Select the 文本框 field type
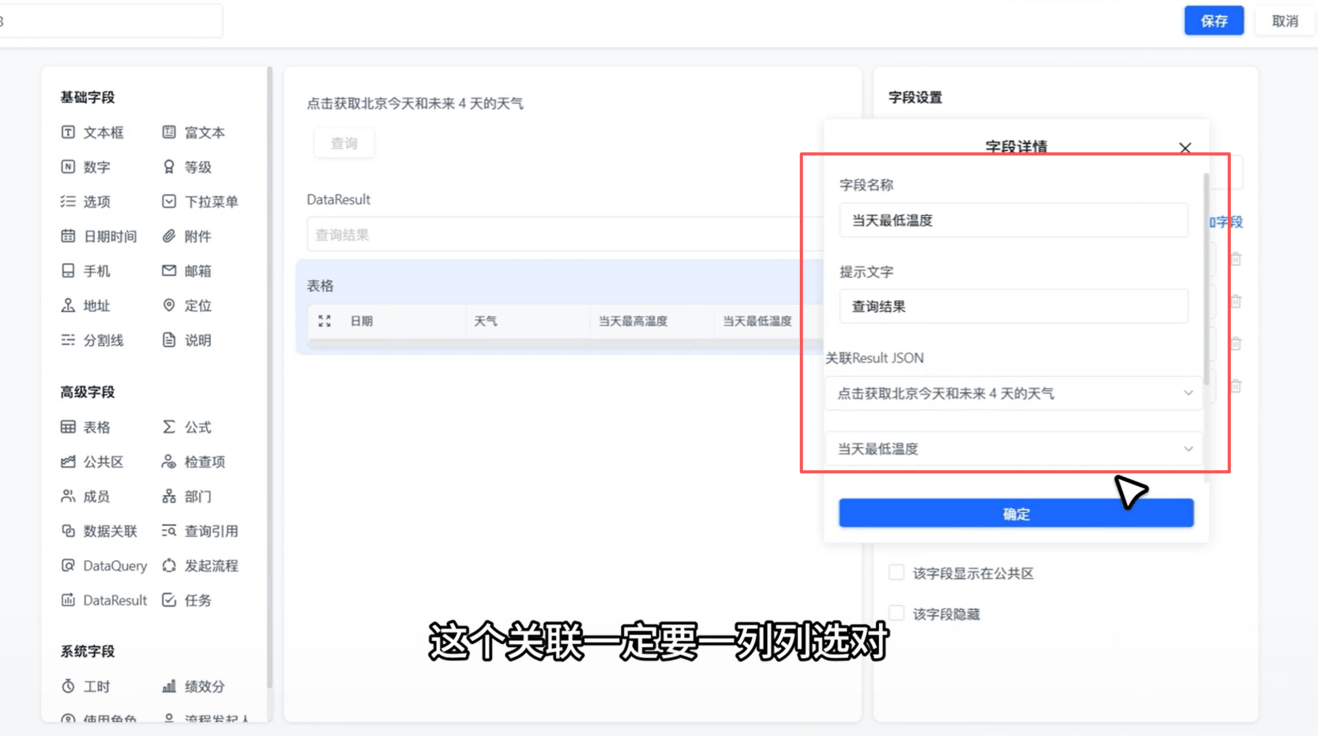The width and height of the screenshot is (1318, 736). tap(92, 132)
